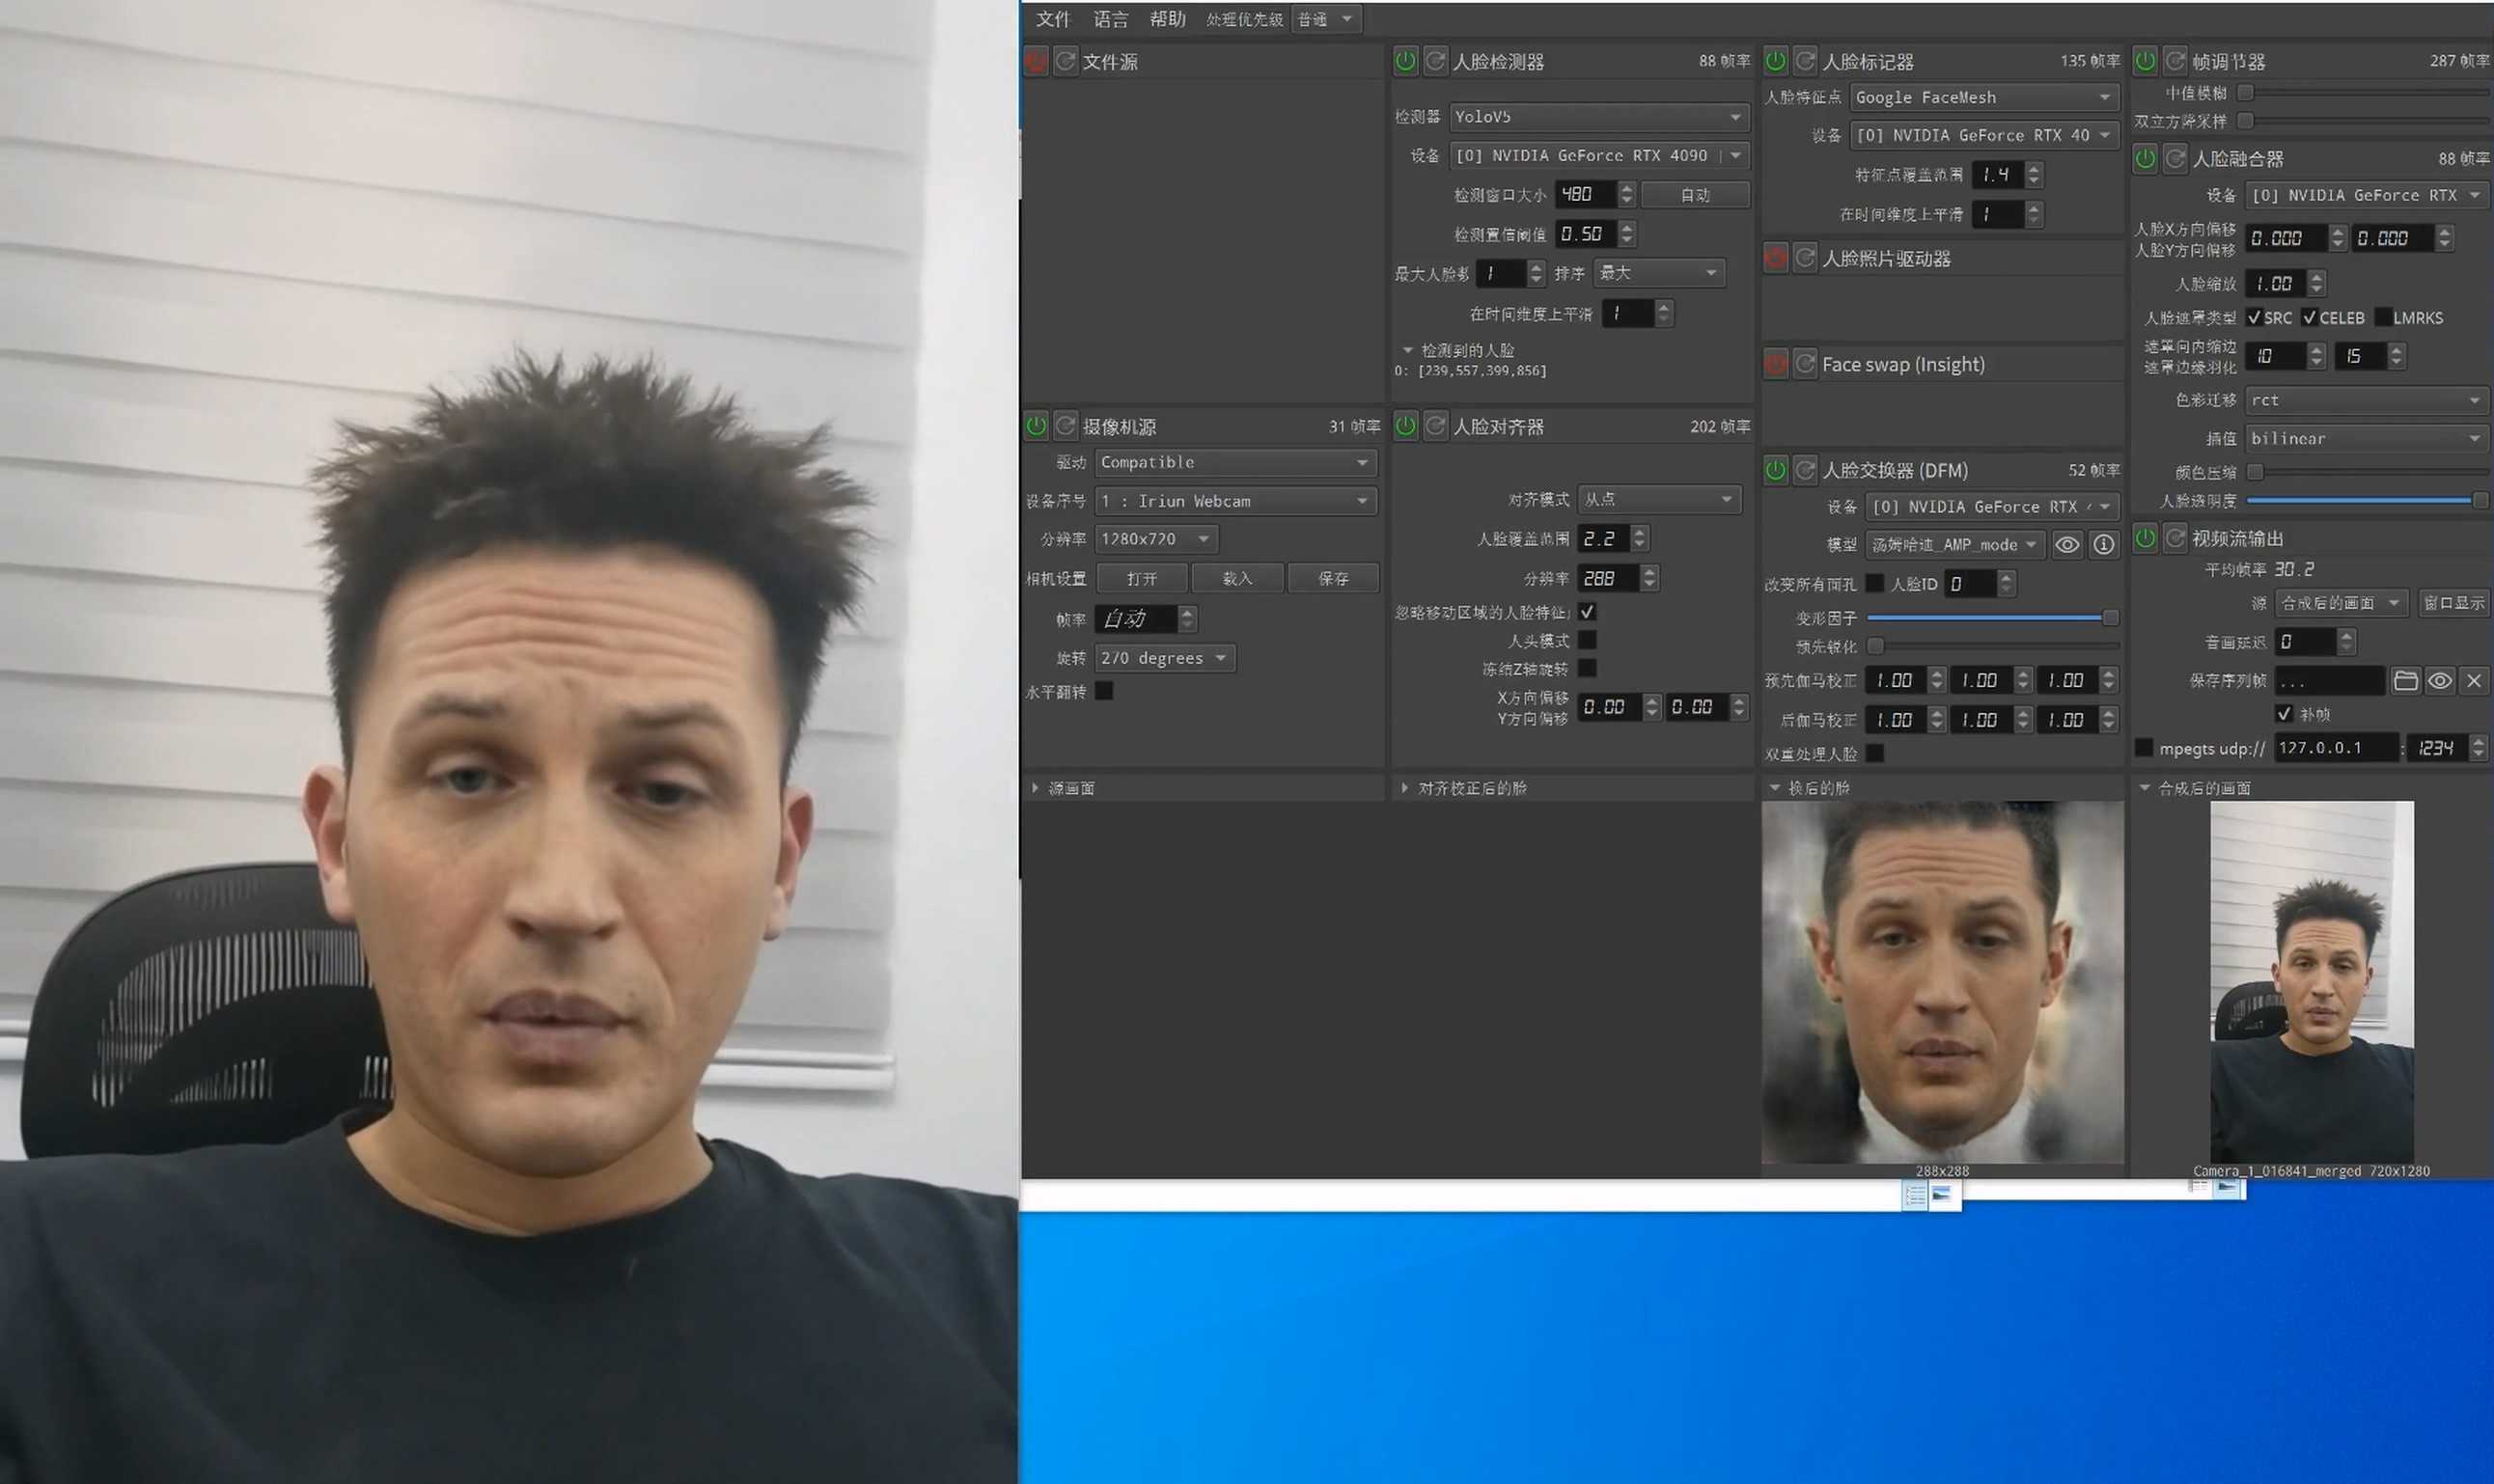Click the 窗口显示 button
The width and height of the screenshot is (2494, 1484).
click(x=2453, y=603)
